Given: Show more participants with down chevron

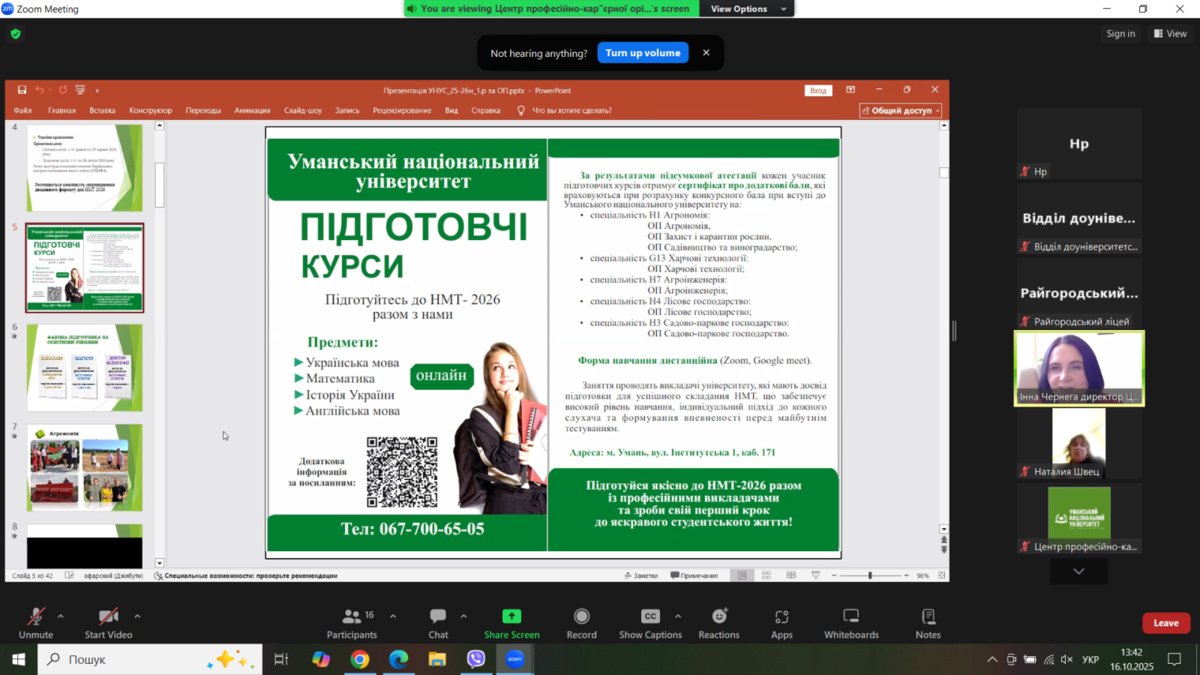Looking at the screenshot, I should (1078, 571).
